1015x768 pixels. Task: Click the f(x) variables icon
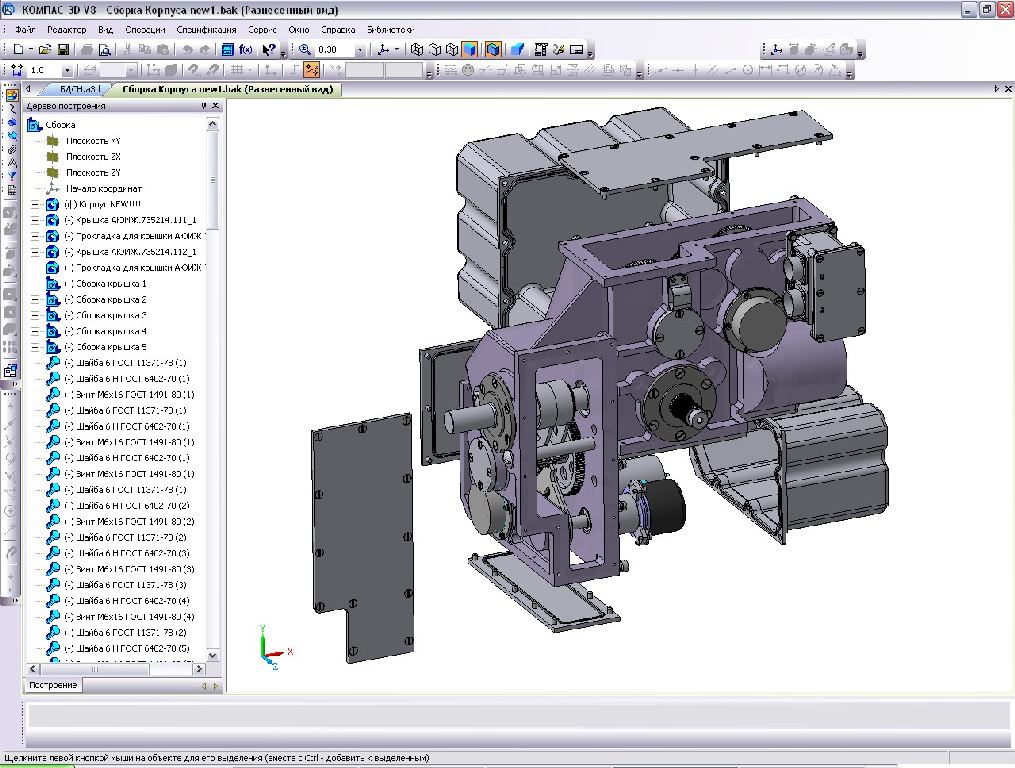click(x=246, y=49)
